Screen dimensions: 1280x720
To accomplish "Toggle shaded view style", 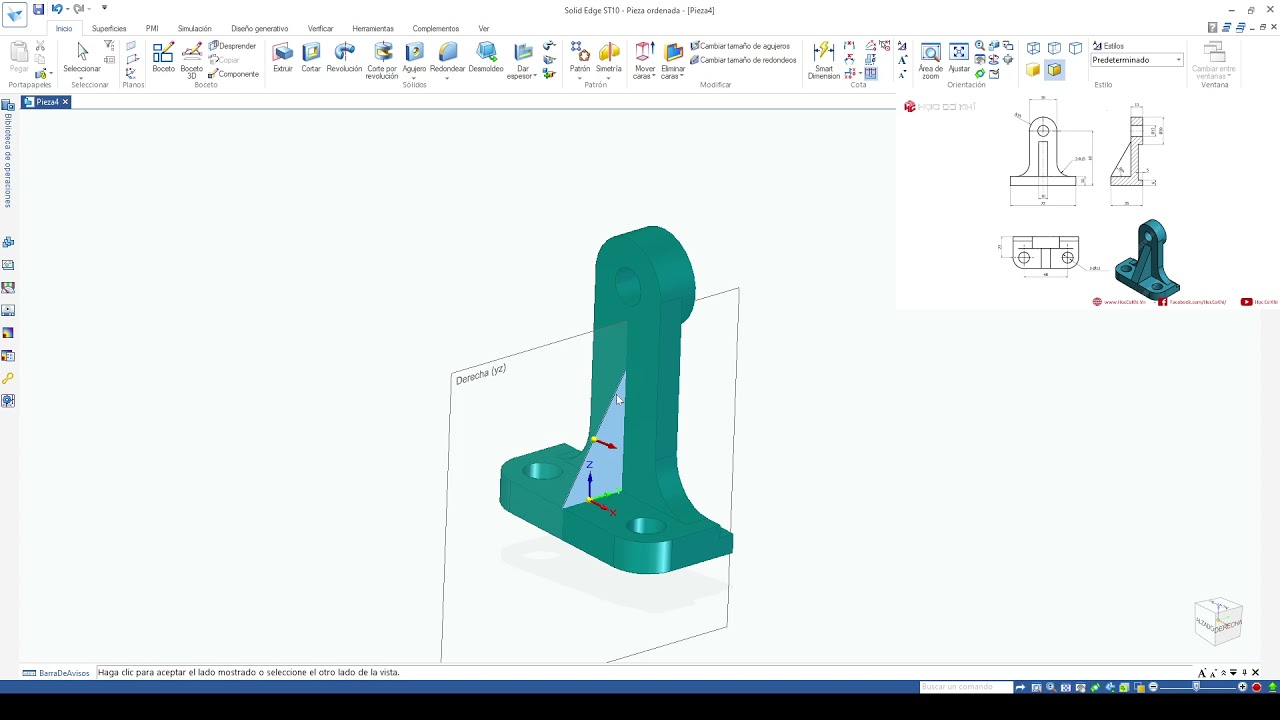I will click(1033, 70).
